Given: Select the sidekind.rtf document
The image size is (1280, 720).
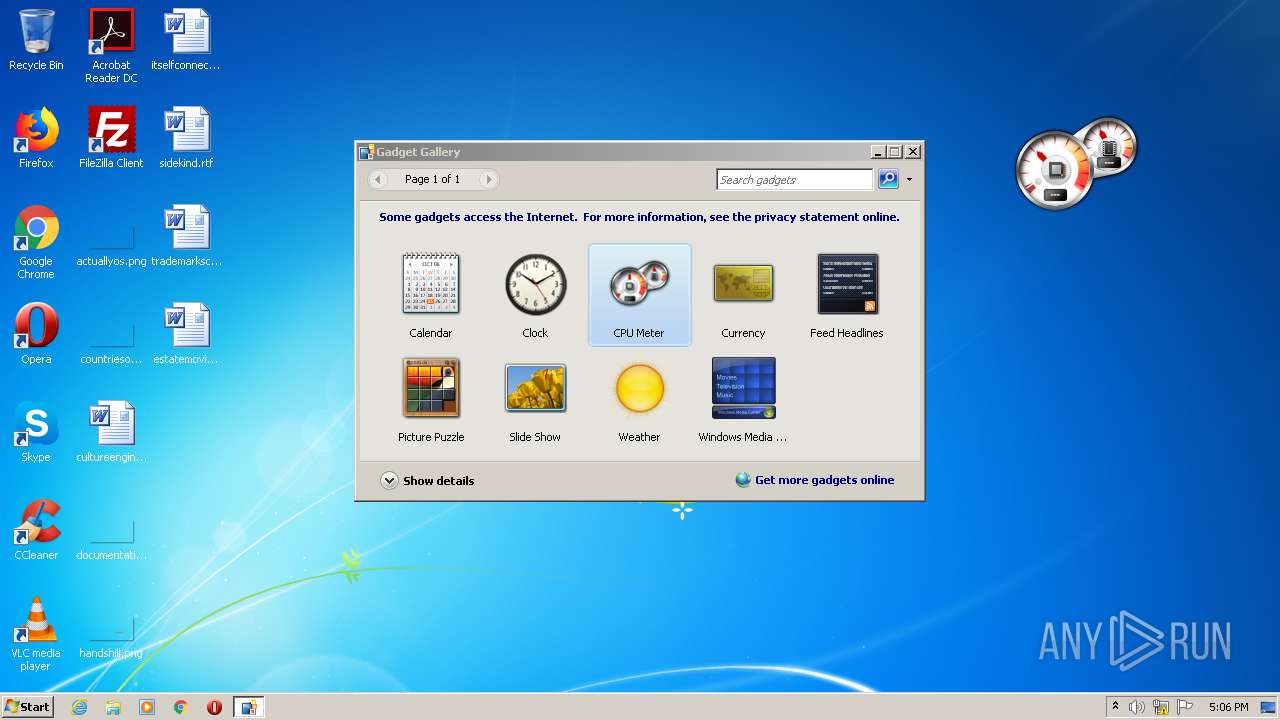Looking at the screenshot, I should (186, 138).
